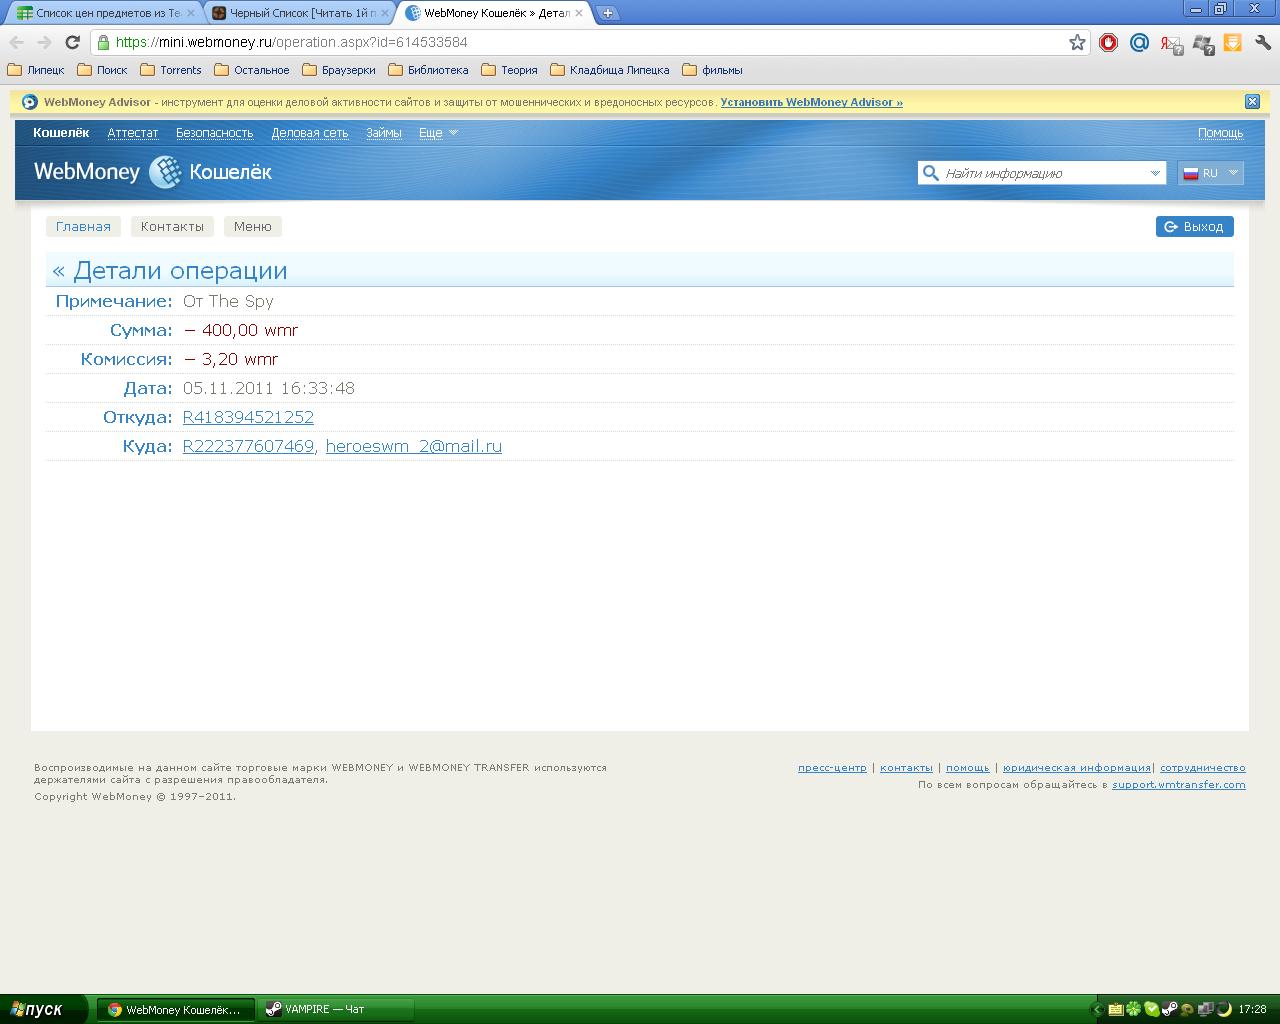Click the crescent moon tray icon
1280x1024 pixels.
point(1223,1009)
